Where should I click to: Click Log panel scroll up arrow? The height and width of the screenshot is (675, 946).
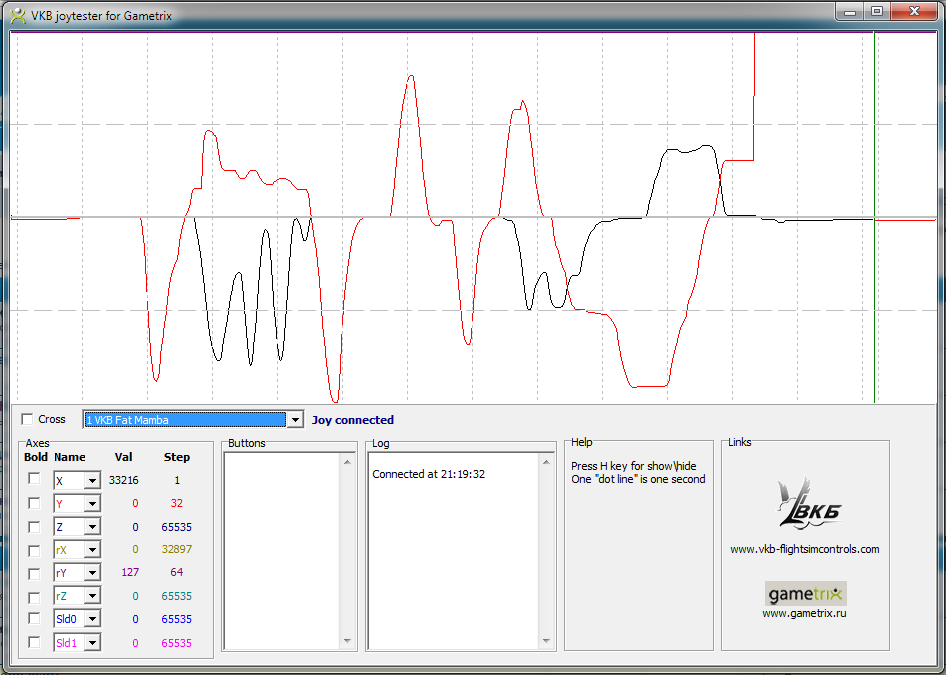click(x=546, y=462)
